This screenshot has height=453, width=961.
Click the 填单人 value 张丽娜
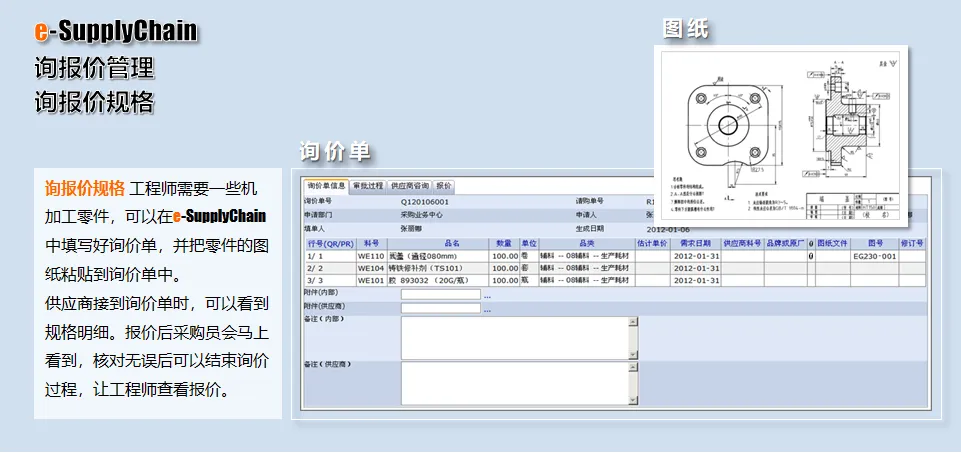[411, 228]
